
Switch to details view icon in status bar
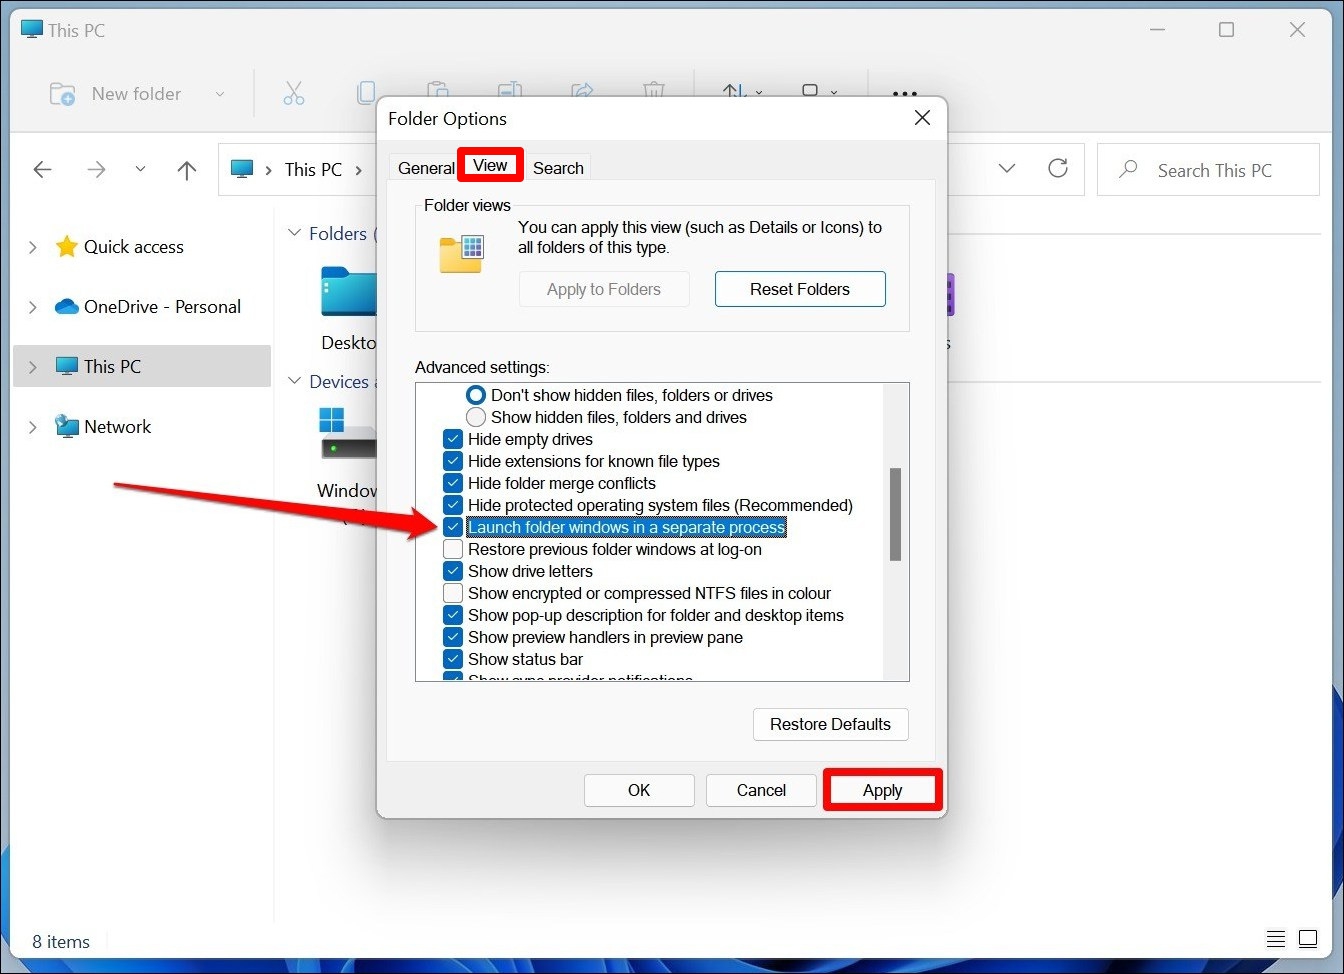(1275, 939)
